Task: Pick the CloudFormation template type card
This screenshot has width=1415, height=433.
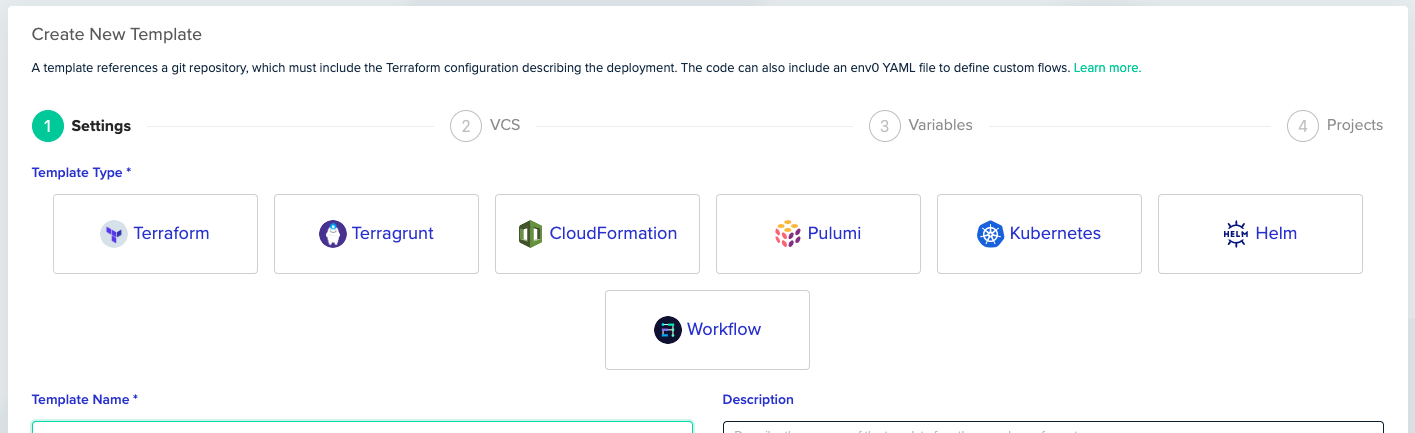Action: tap(597, 234)
